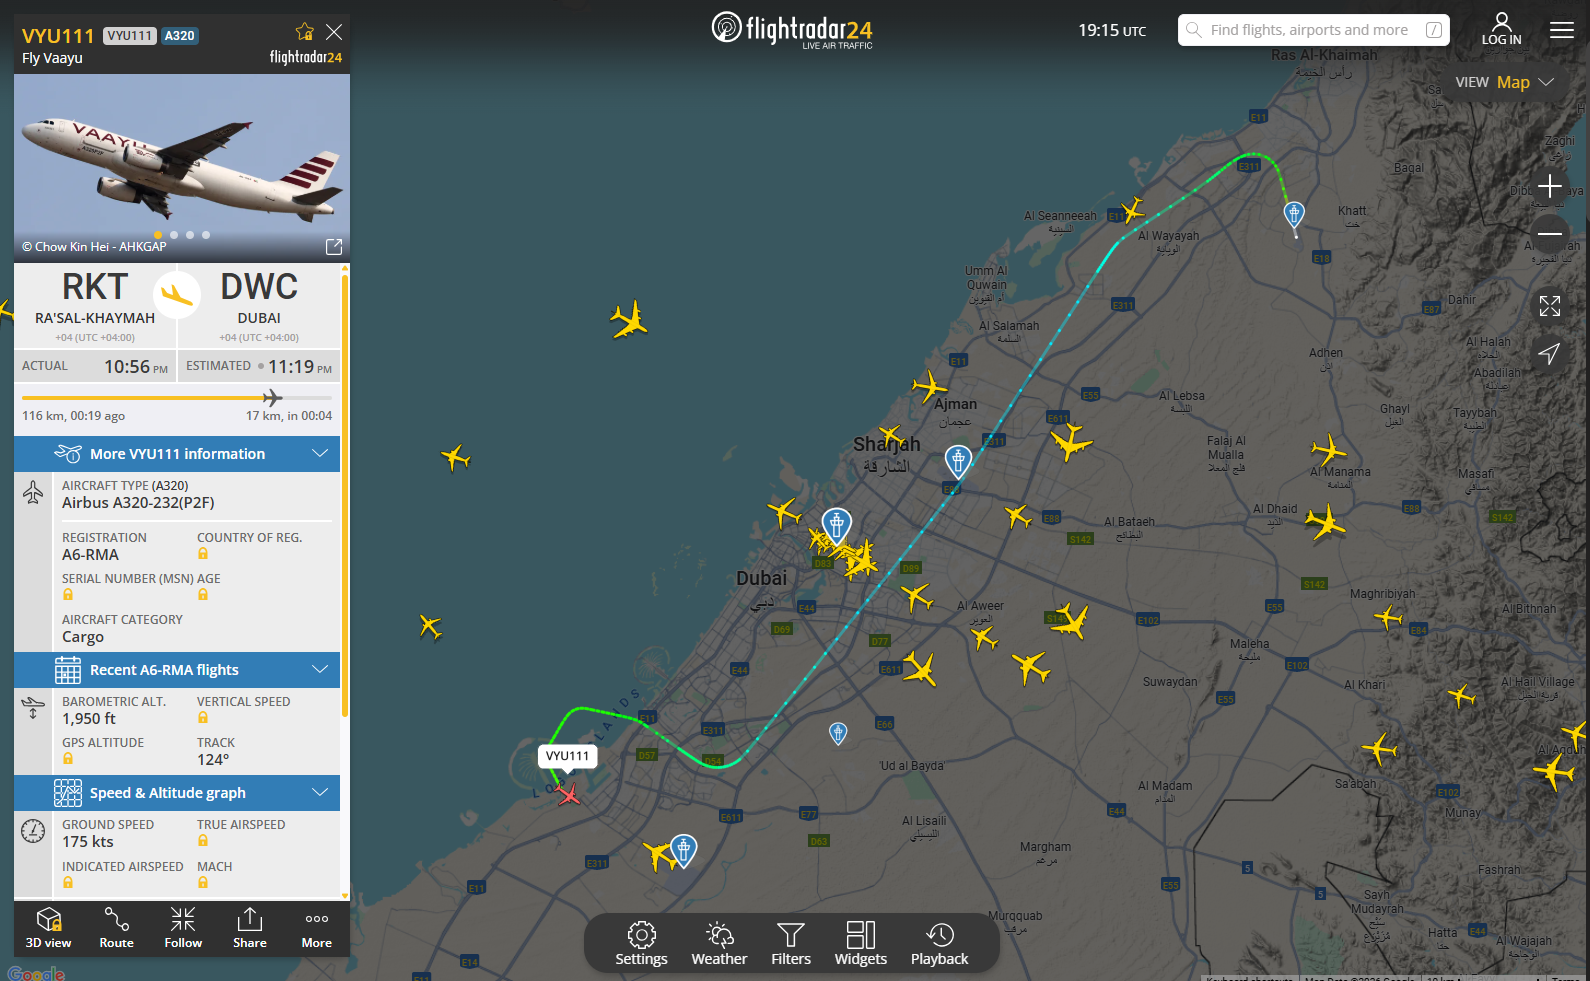Open the Filters tab in bottom bar
The image size is (1590, 981).
[x=791, y=944]
